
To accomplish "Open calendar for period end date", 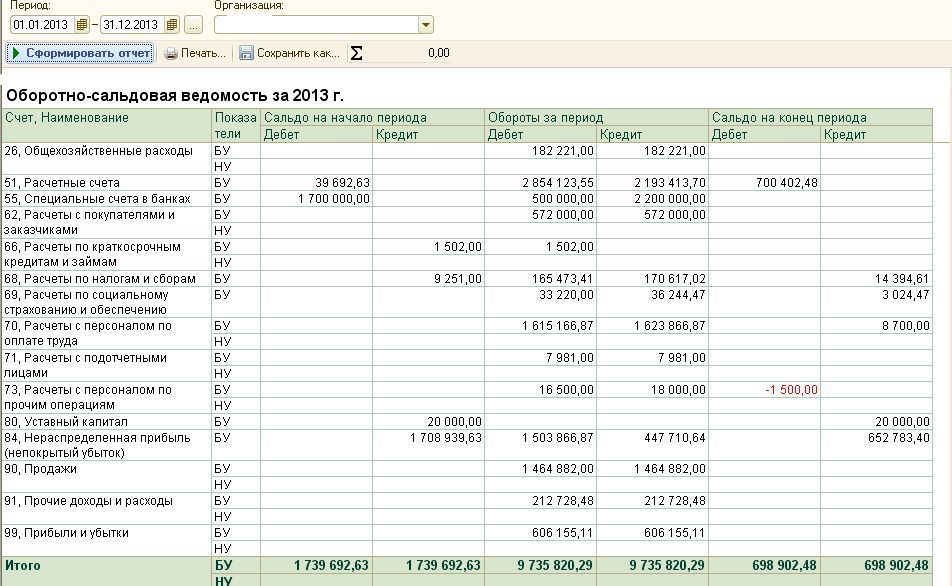I will 172,25.
